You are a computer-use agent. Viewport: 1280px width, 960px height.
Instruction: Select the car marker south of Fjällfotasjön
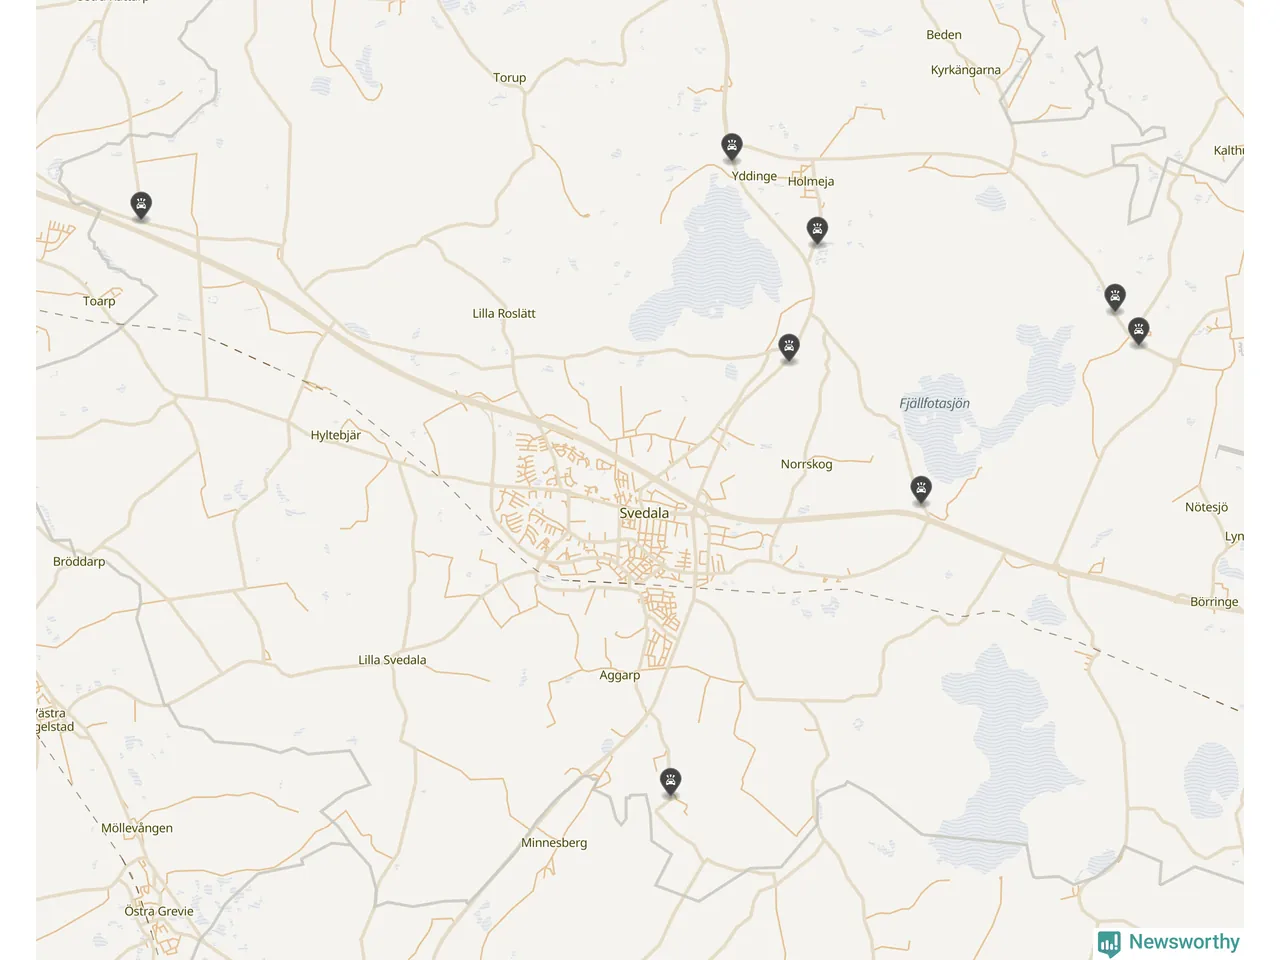(921, 489)
